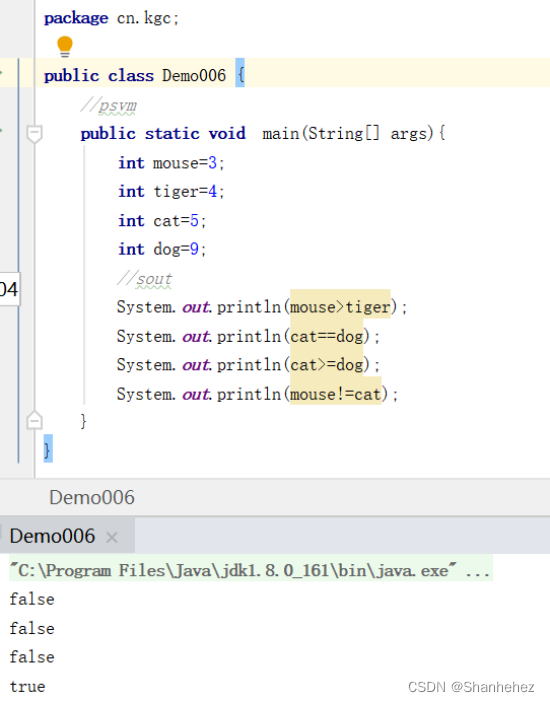This screenshot has width=550, height=702.
Task: Click the highlighted opening brace of the class
Action: 240,73
